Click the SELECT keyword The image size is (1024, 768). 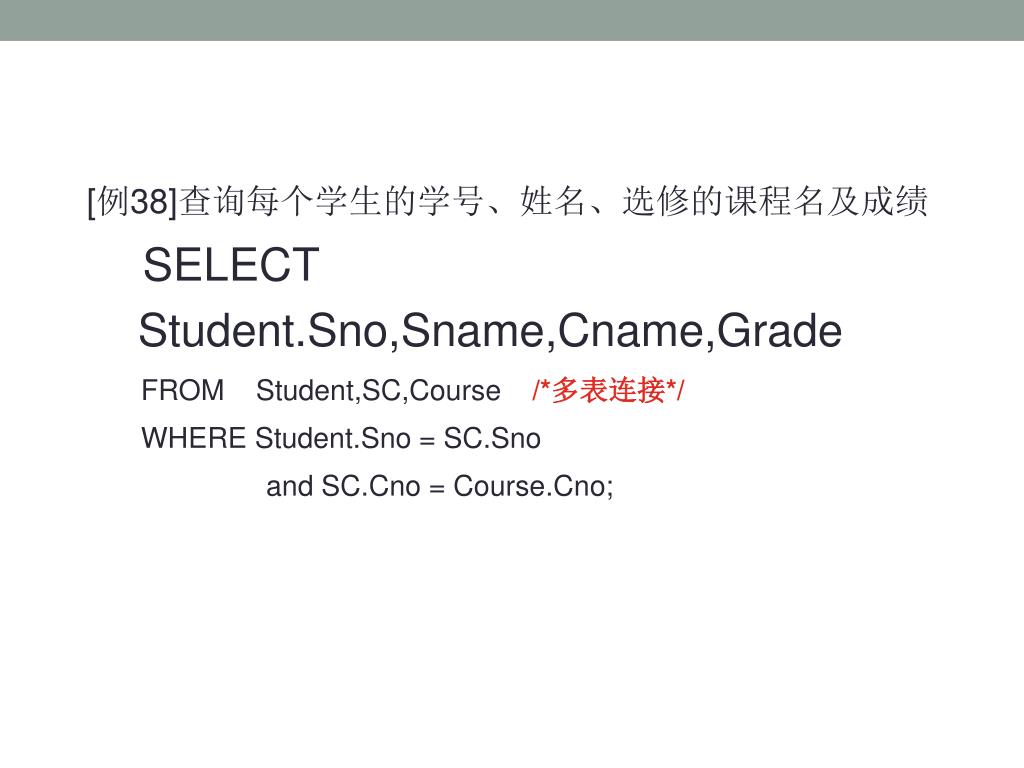tap(231, 264)
